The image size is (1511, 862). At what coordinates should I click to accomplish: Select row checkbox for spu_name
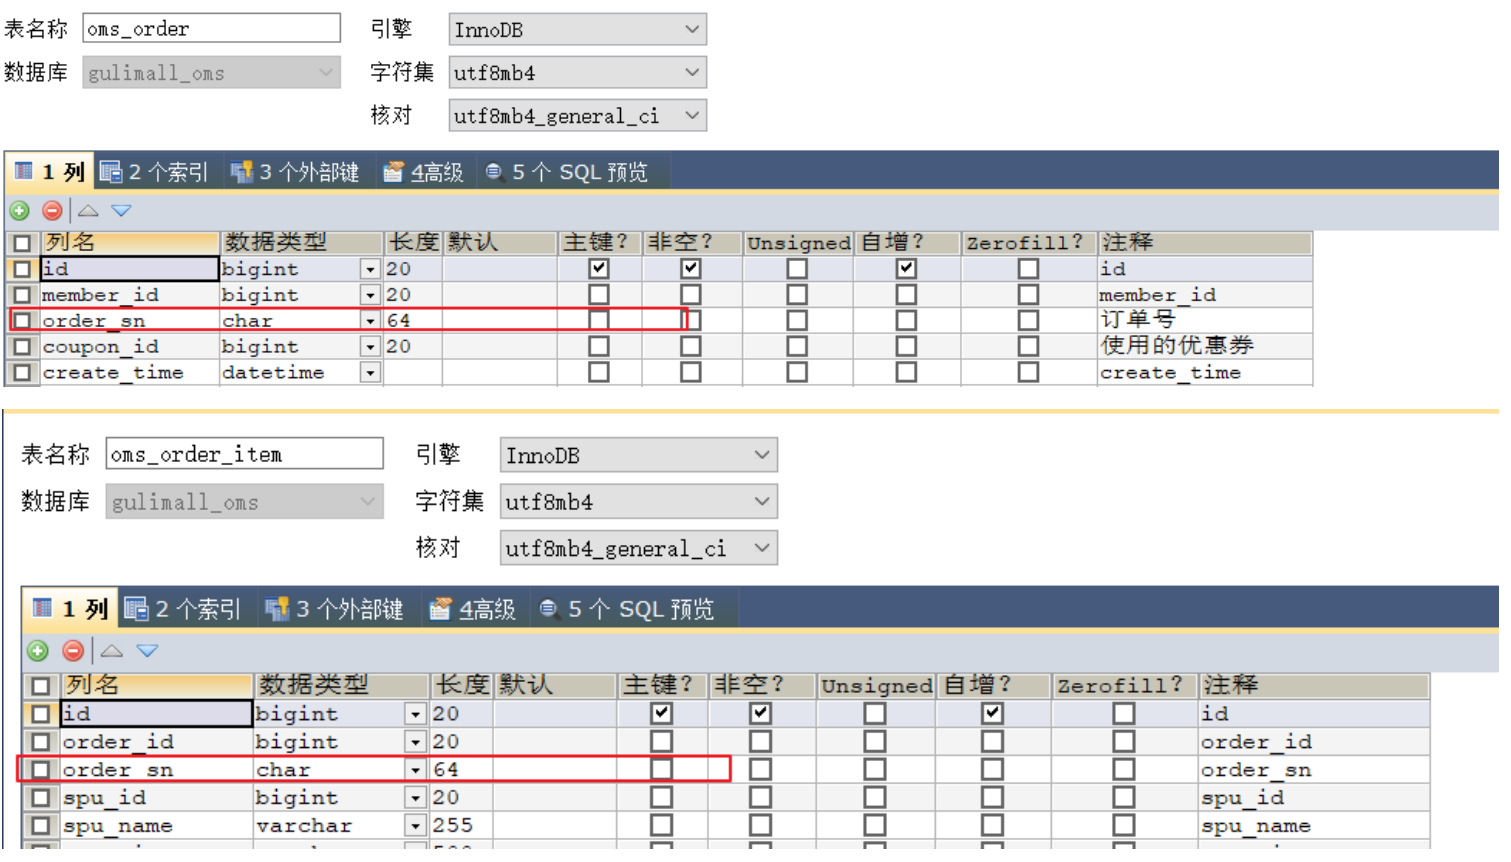click(40, 826)
